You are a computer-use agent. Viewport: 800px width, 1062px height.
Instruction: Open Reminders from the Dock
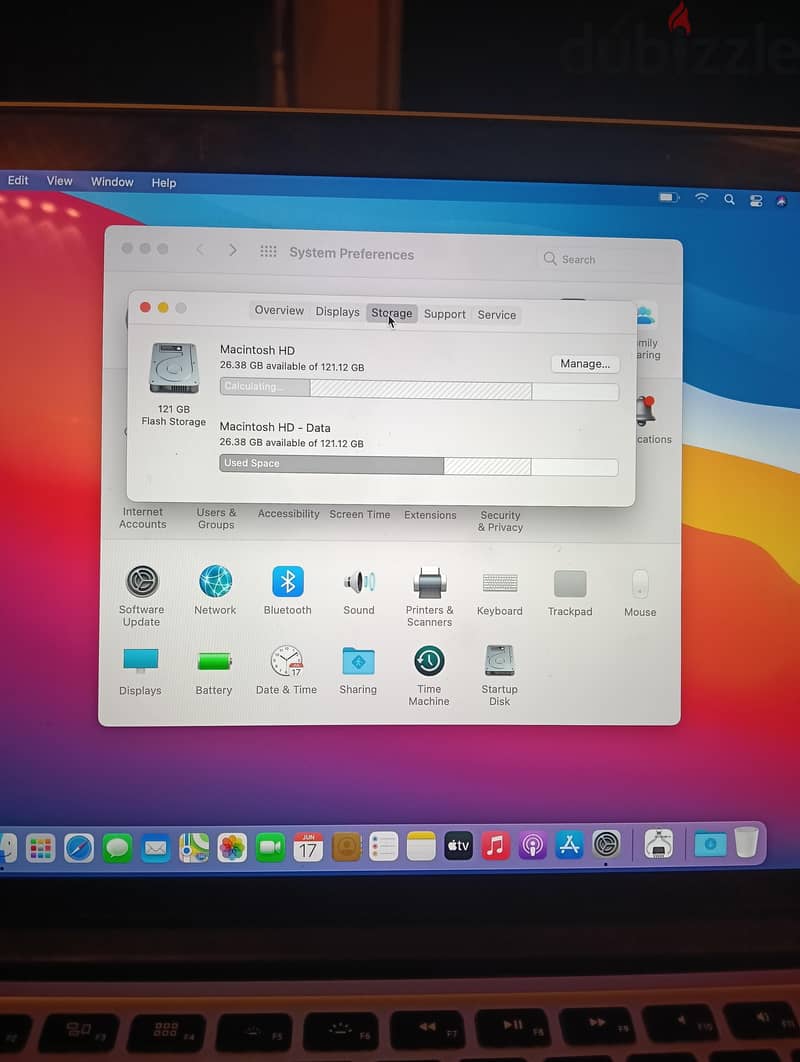383,847
